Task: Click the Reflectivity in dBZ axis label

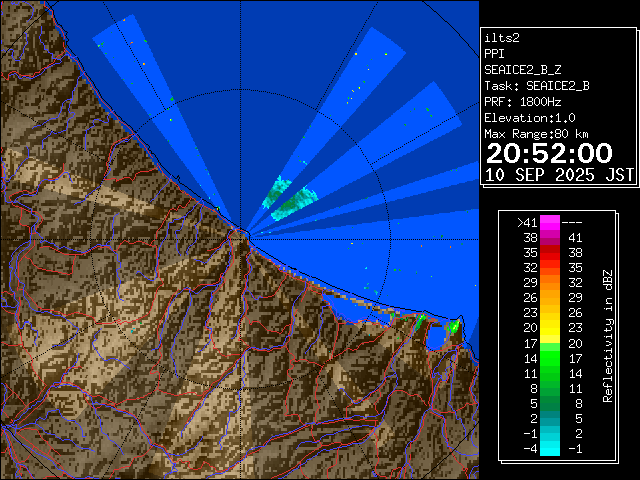Action: 607,335
